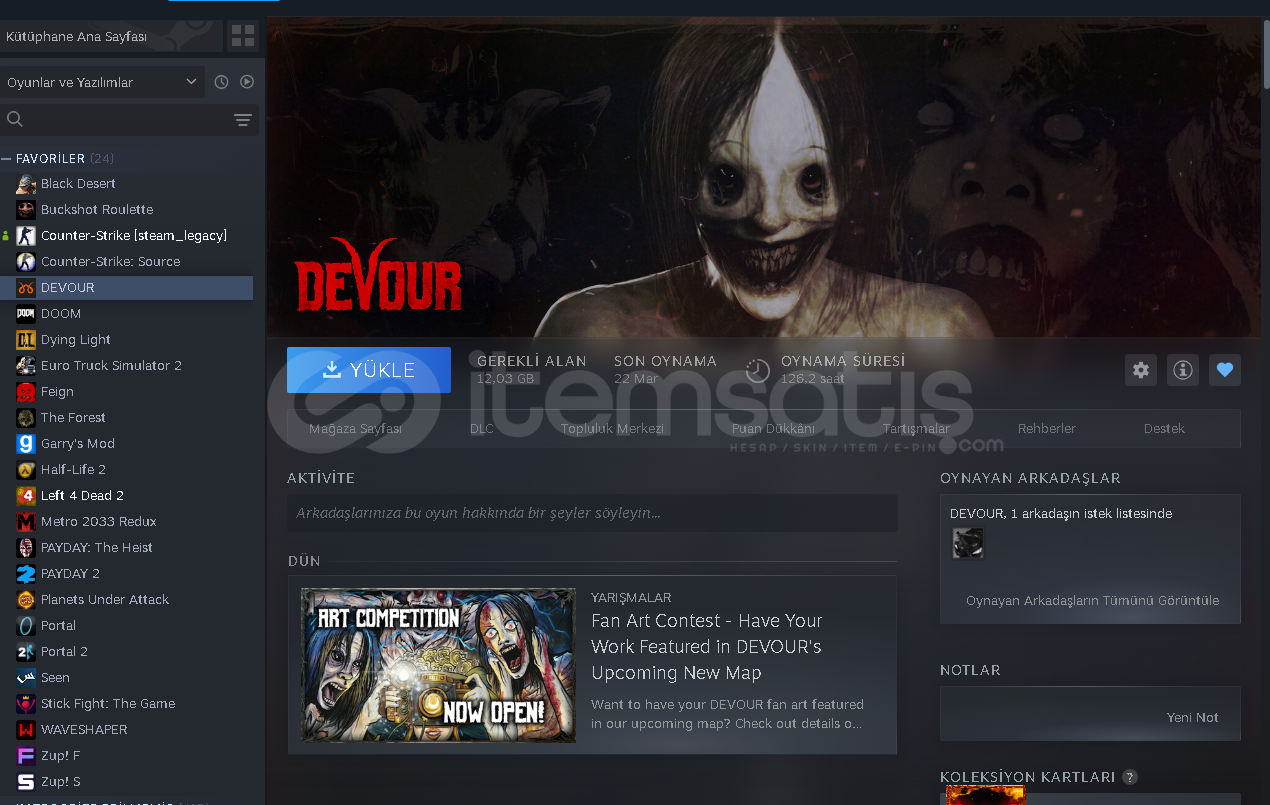Click the page vertical scrollbar
This screenshot has height=805, width=1270.
coord(1266,53)
